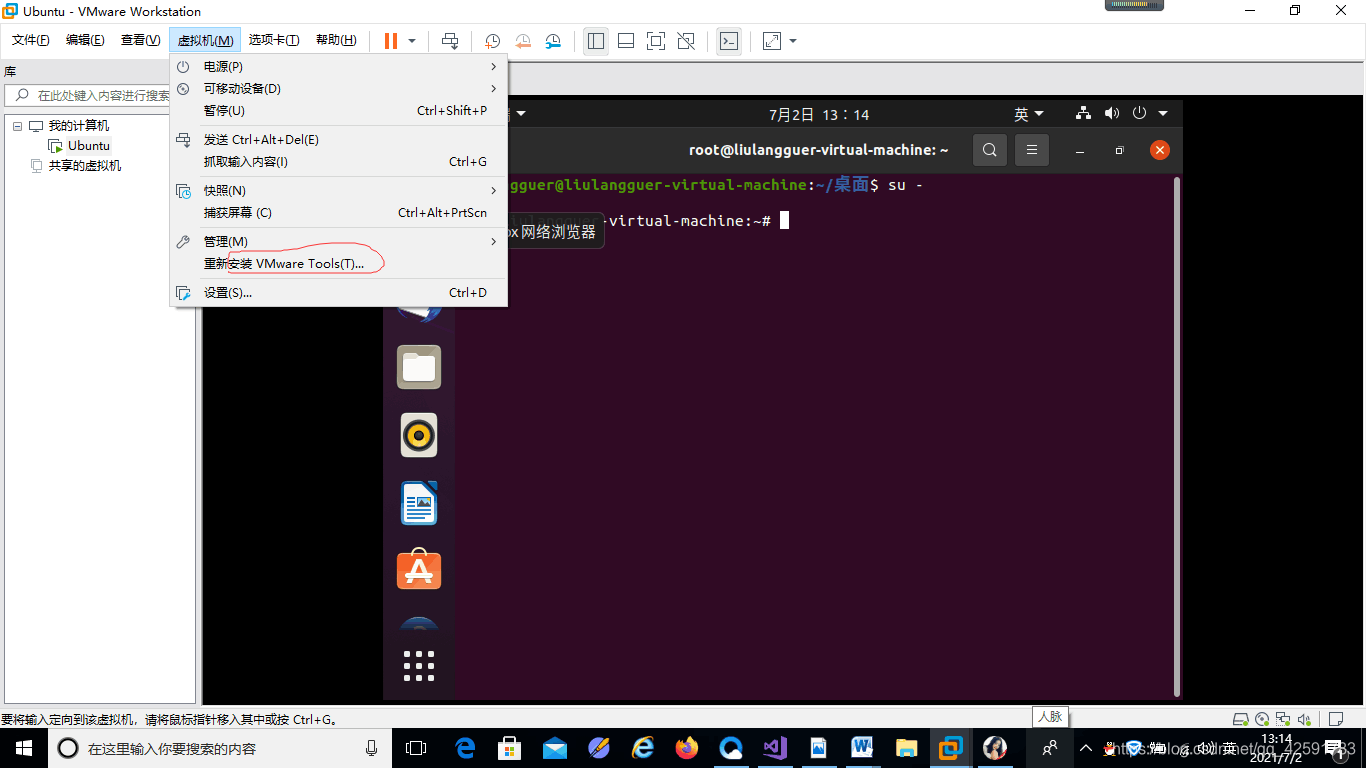The height and width of the screenshot is (768, 1366).
Task: Click the stretch guest display icon
Action: coord(772,41)
